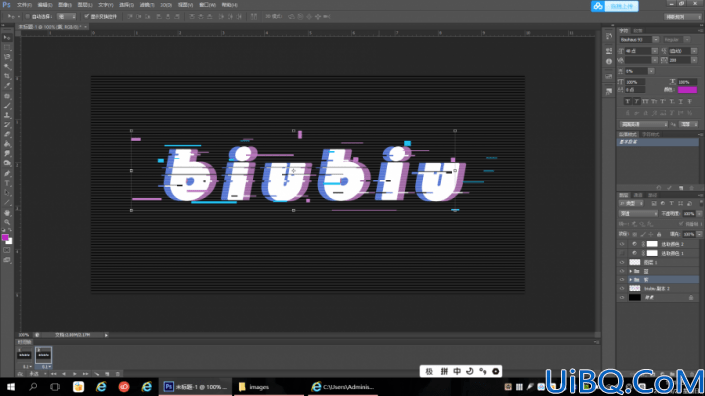
Task: Click the lock-all padlock icon in Layers panel
Action: (659, 234)
